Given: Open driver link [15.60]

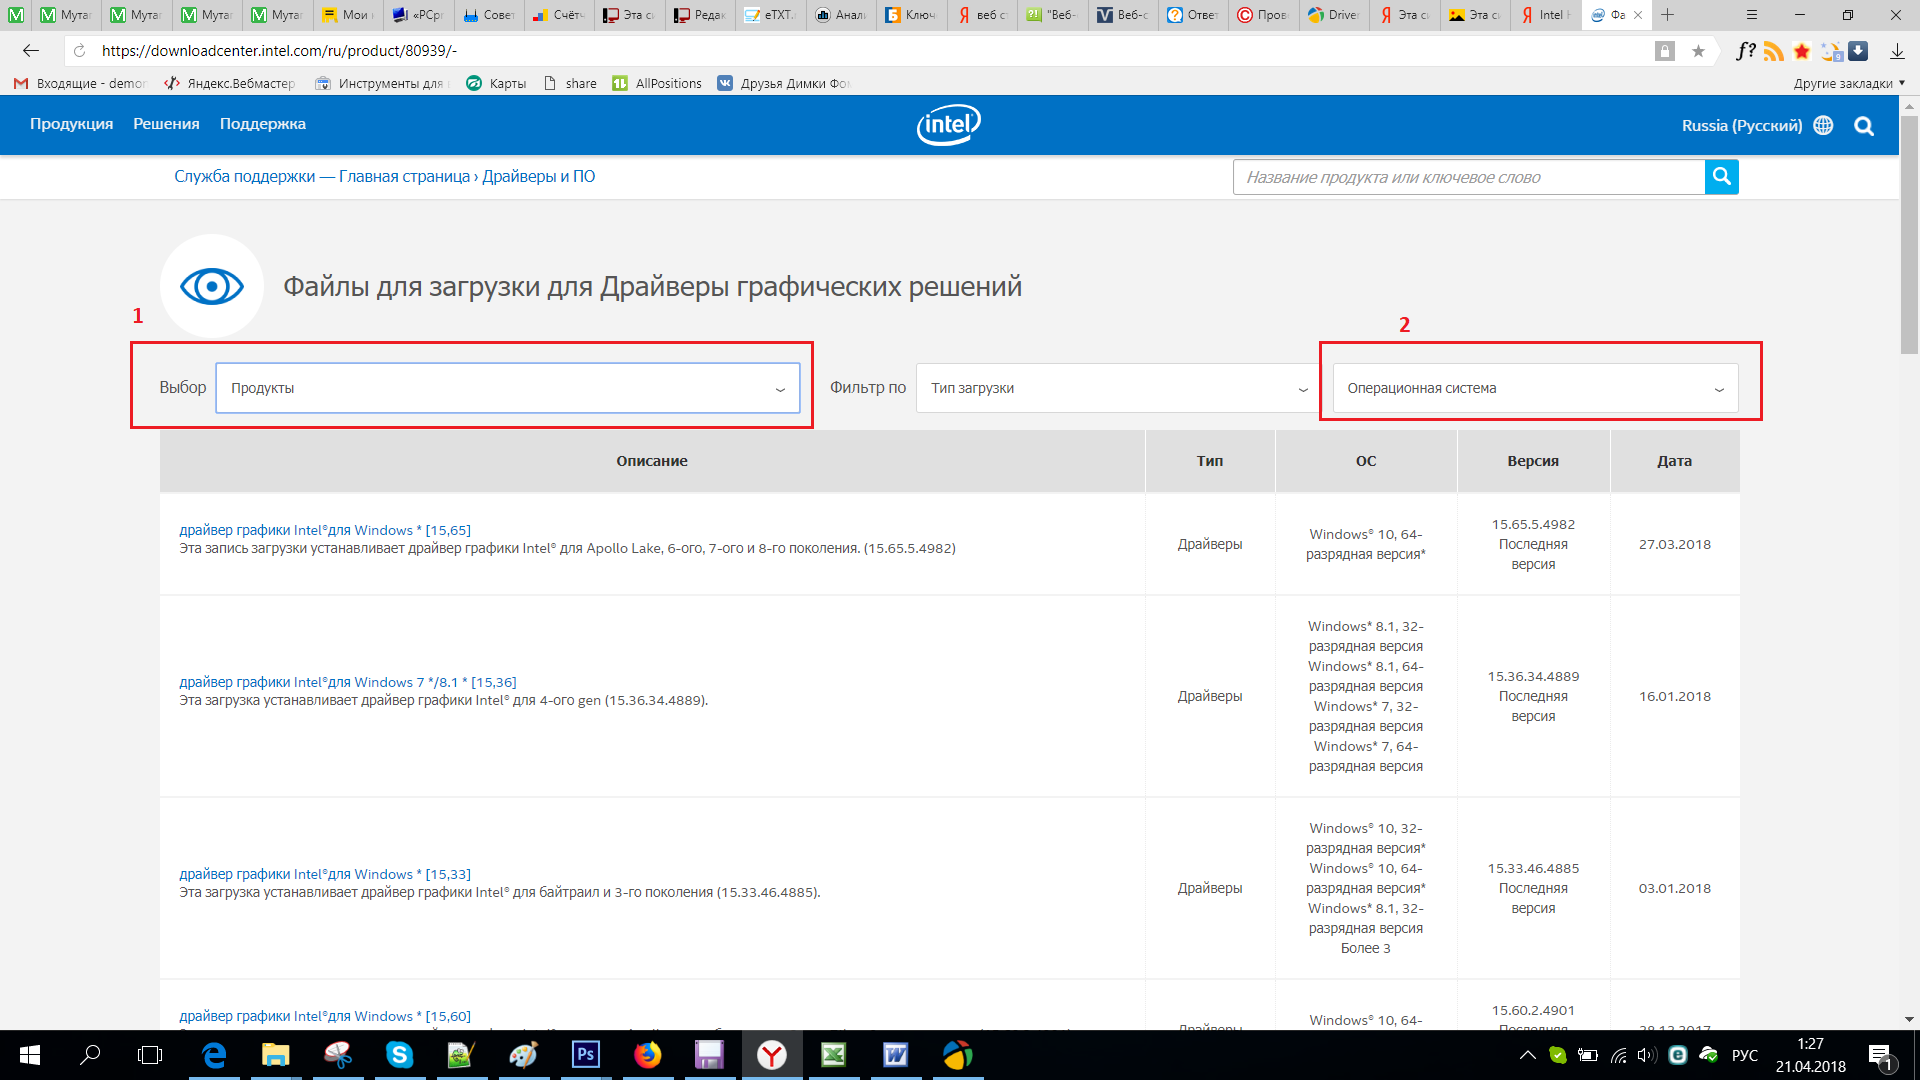Looking at the screenshot, I should point(324,1016).
